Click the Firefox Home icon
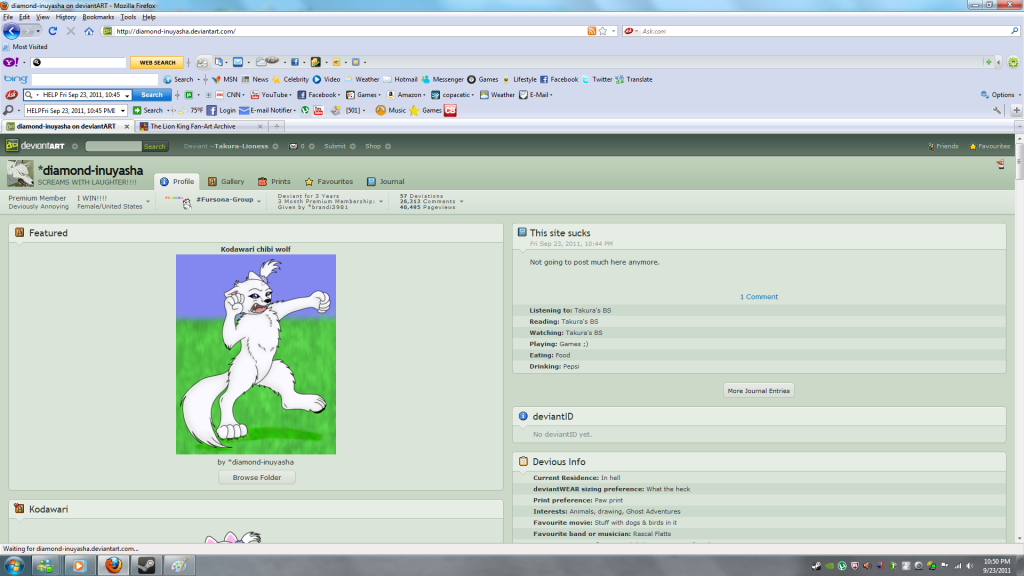The image size is (1024, 576). (88, 31)
